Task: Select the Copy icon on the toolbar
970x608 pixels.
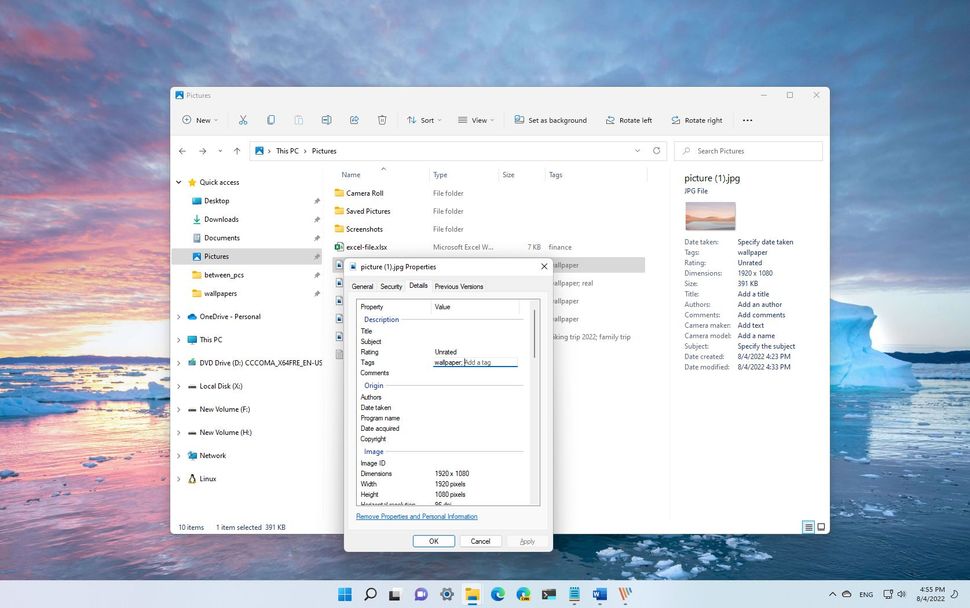Action: tap(271, 120)
